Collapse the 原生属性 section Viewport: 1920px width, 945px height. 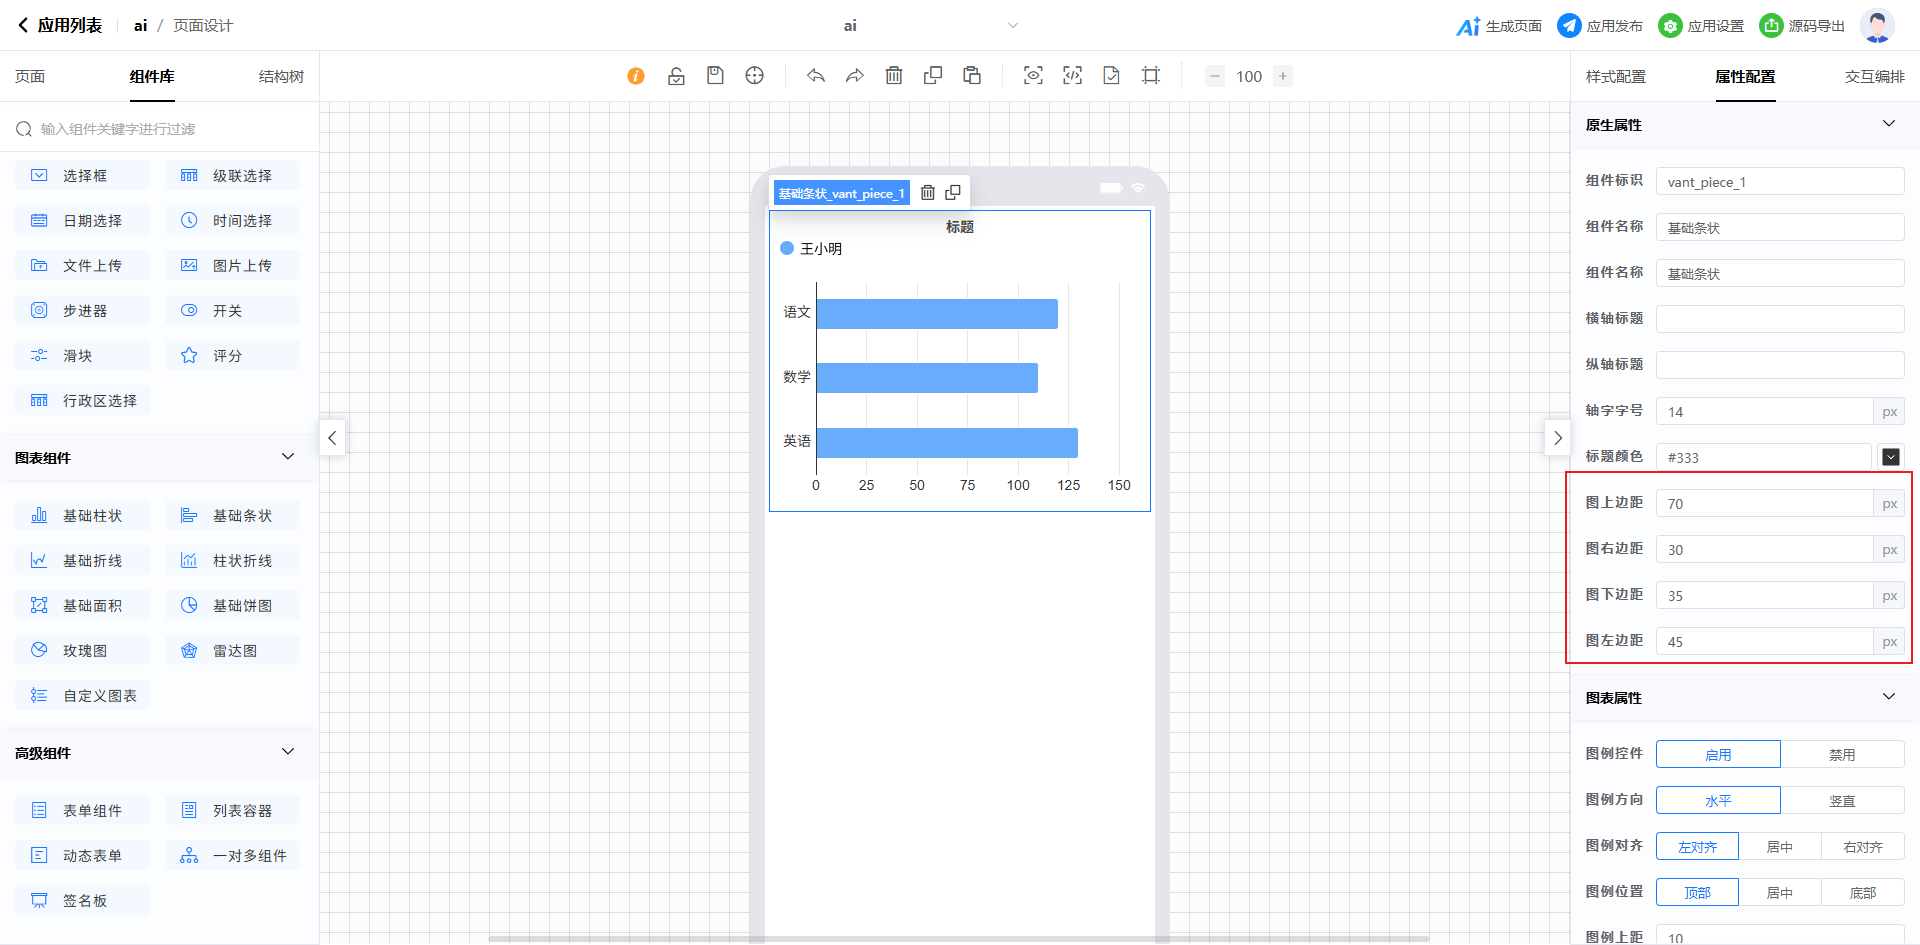coord(1888,124)
